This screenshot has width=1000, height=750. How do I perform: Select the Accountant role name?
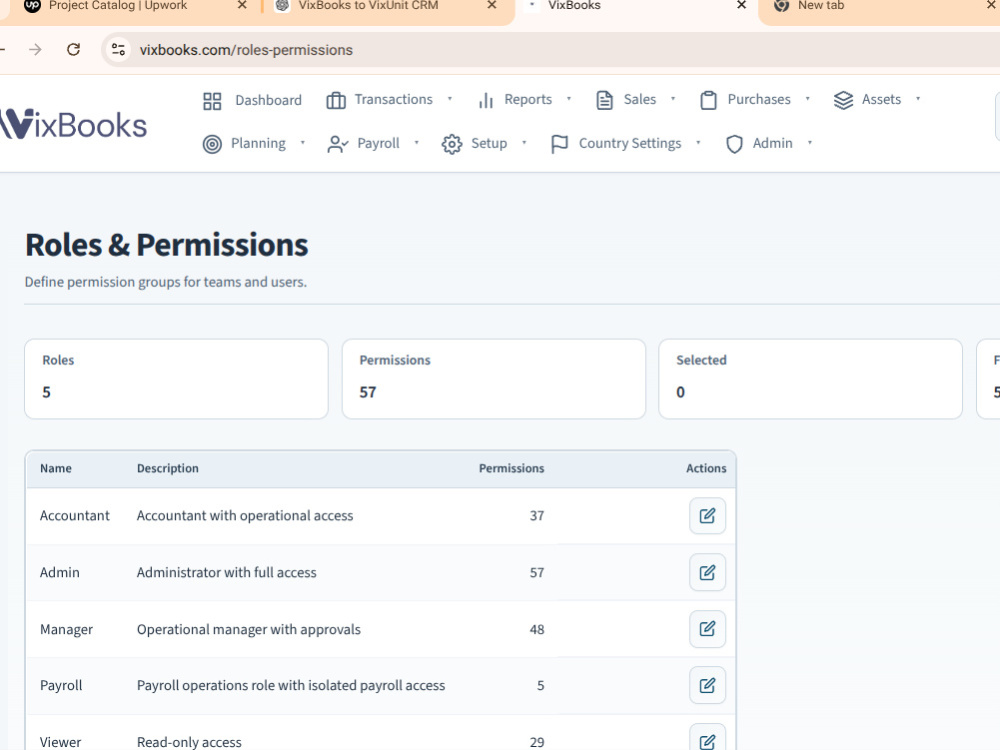click(x=75, y=515)
